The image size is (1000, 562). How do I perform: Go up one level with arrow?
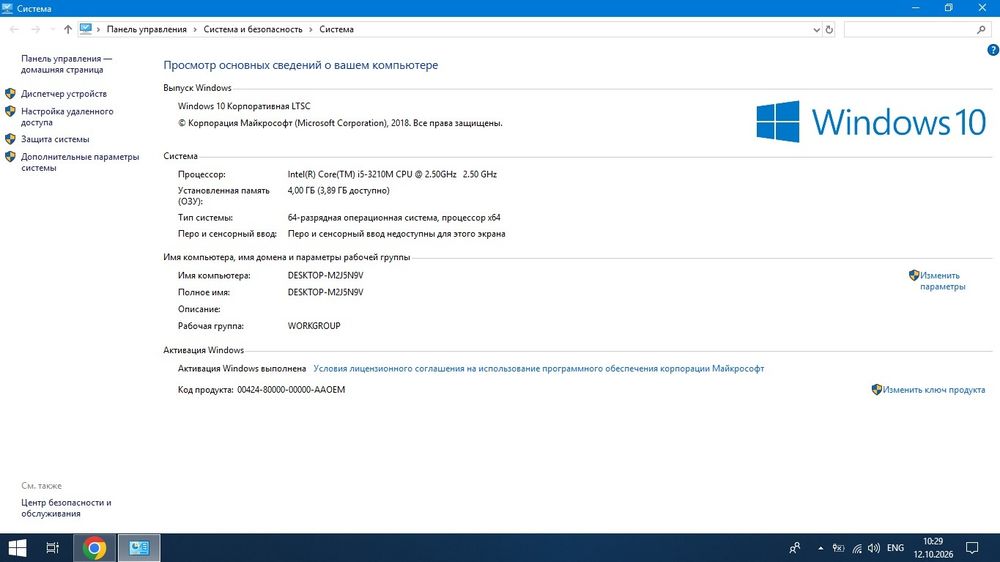pyautogui.click(x=68, y=29)
